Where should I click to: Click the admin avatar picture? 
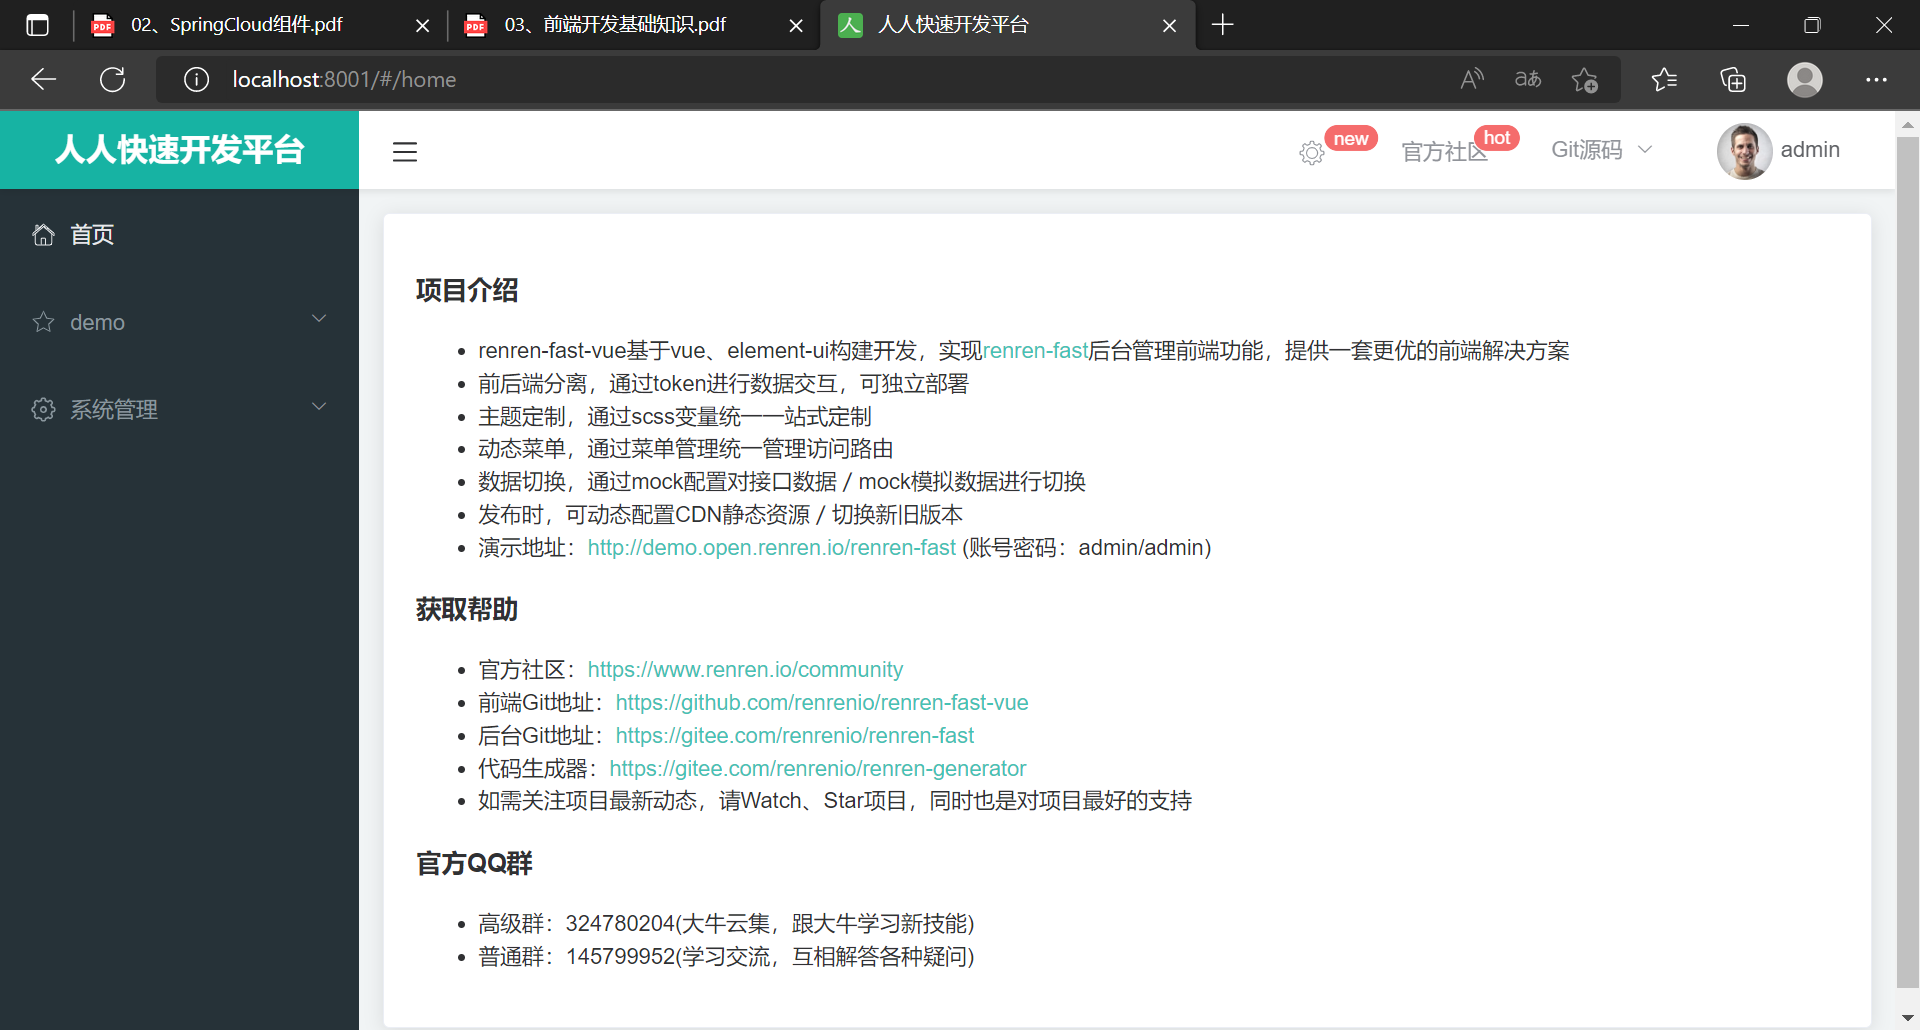pyautogui.click(x=1744, y=150)
